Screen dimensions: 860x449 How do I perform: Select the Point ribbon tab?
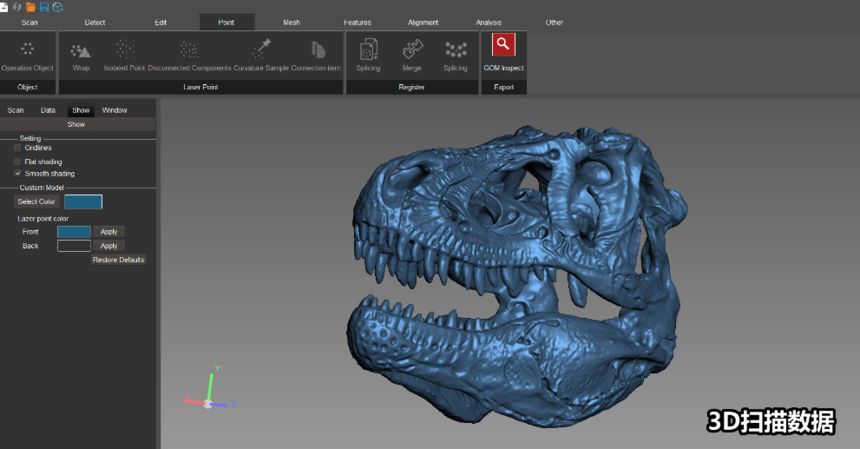(226, 22)
